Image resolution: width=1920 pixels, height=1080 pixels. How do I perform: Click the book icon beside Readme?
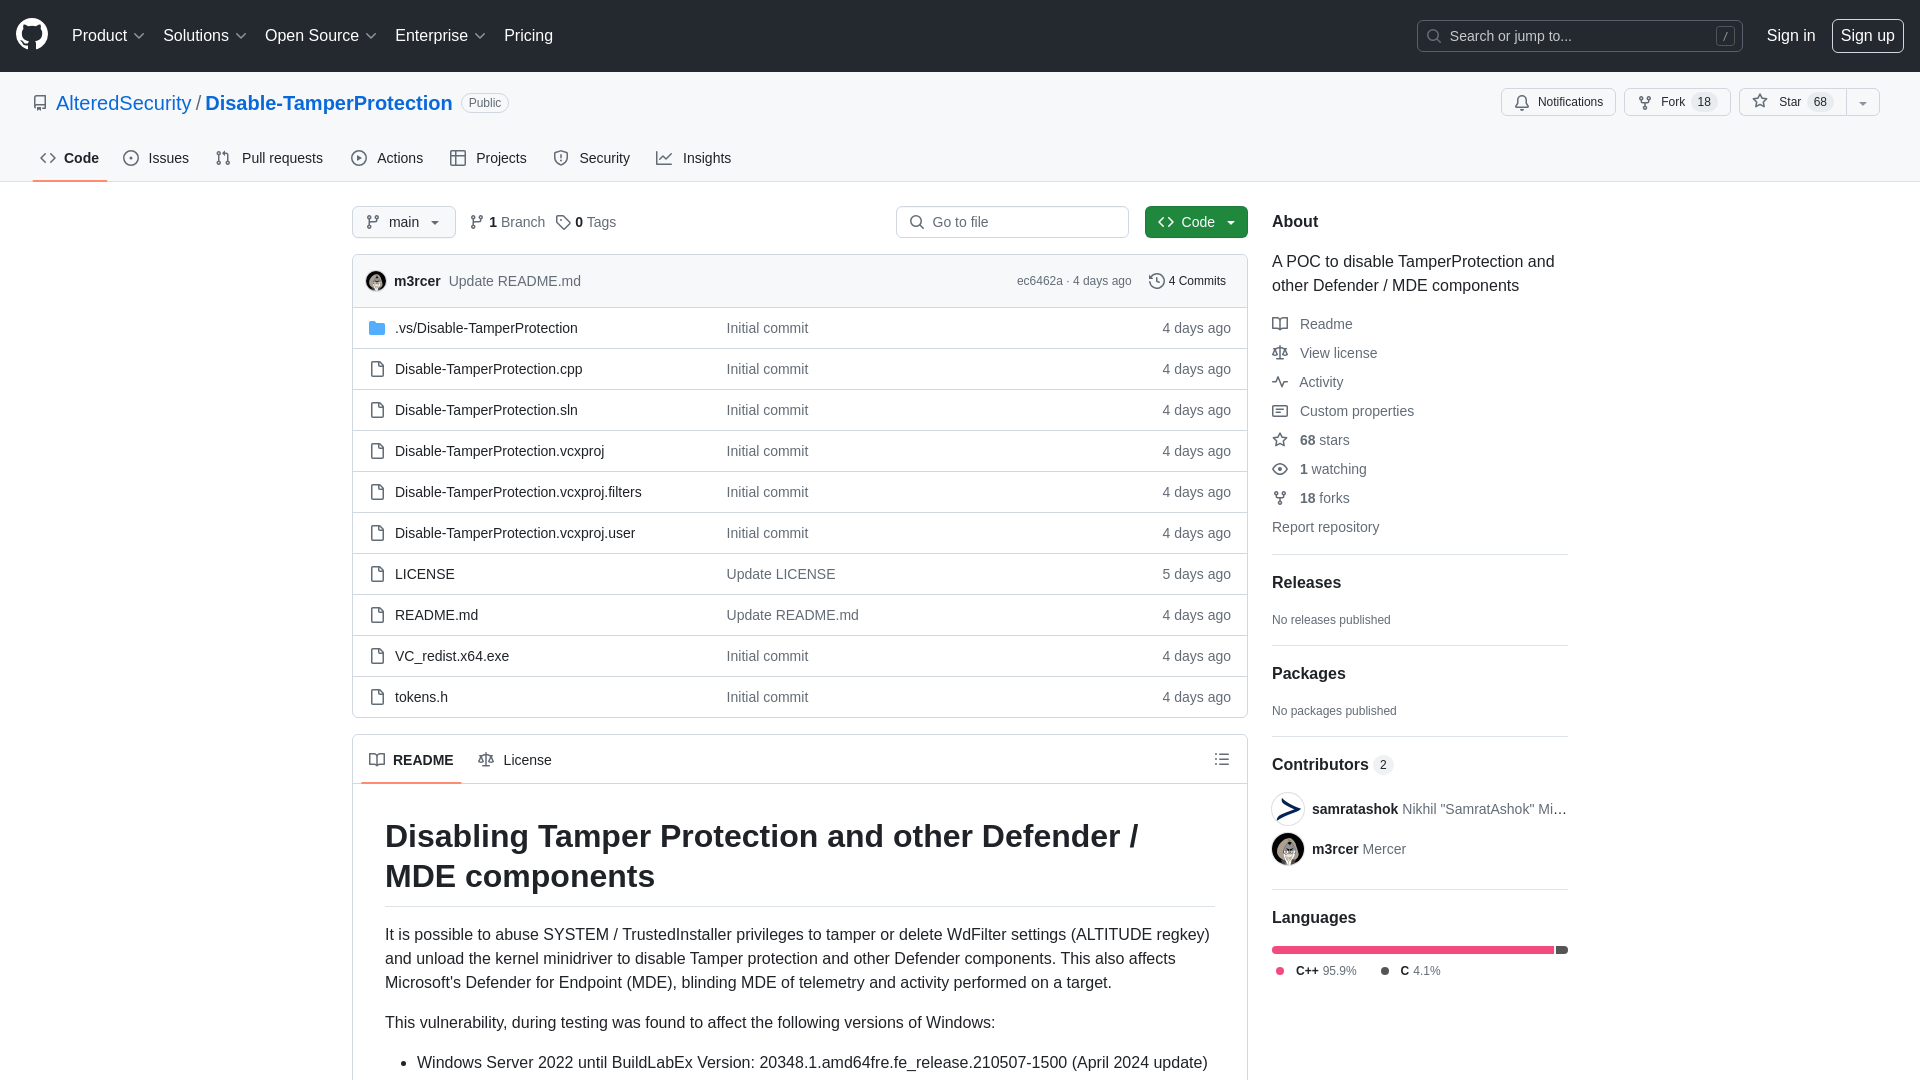pyautogui.click(x=1280, y=324)
